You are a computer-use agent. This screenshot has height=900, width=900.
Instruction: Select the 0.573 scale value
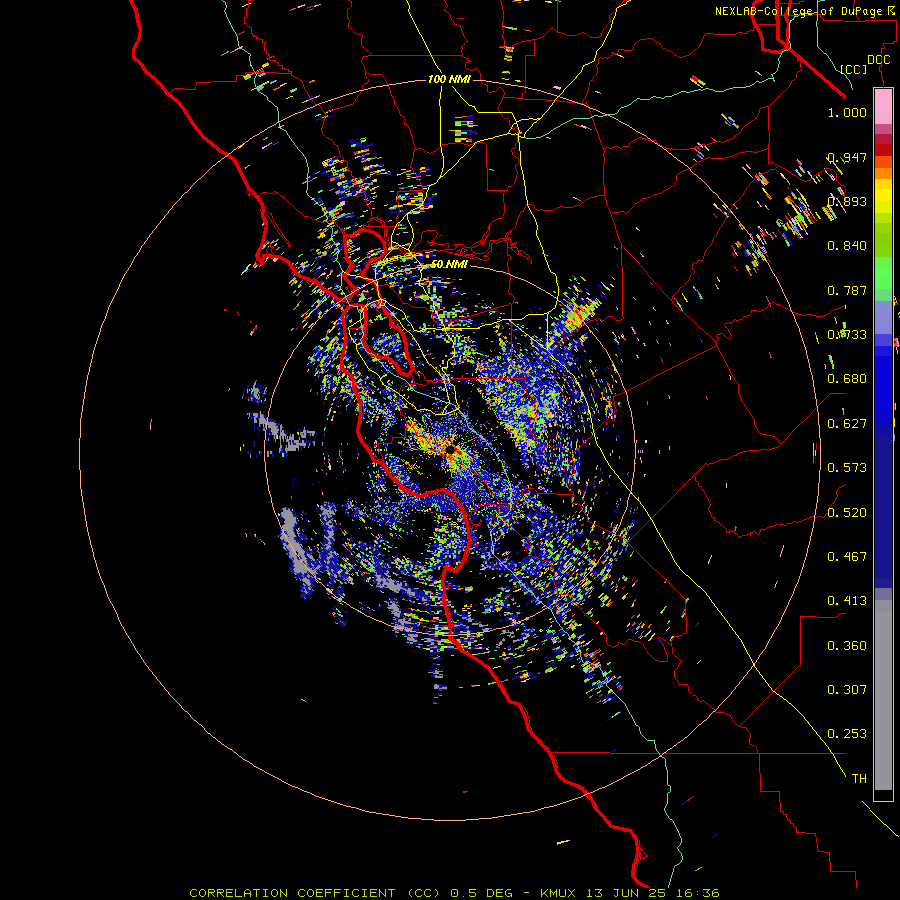point(847,468)
